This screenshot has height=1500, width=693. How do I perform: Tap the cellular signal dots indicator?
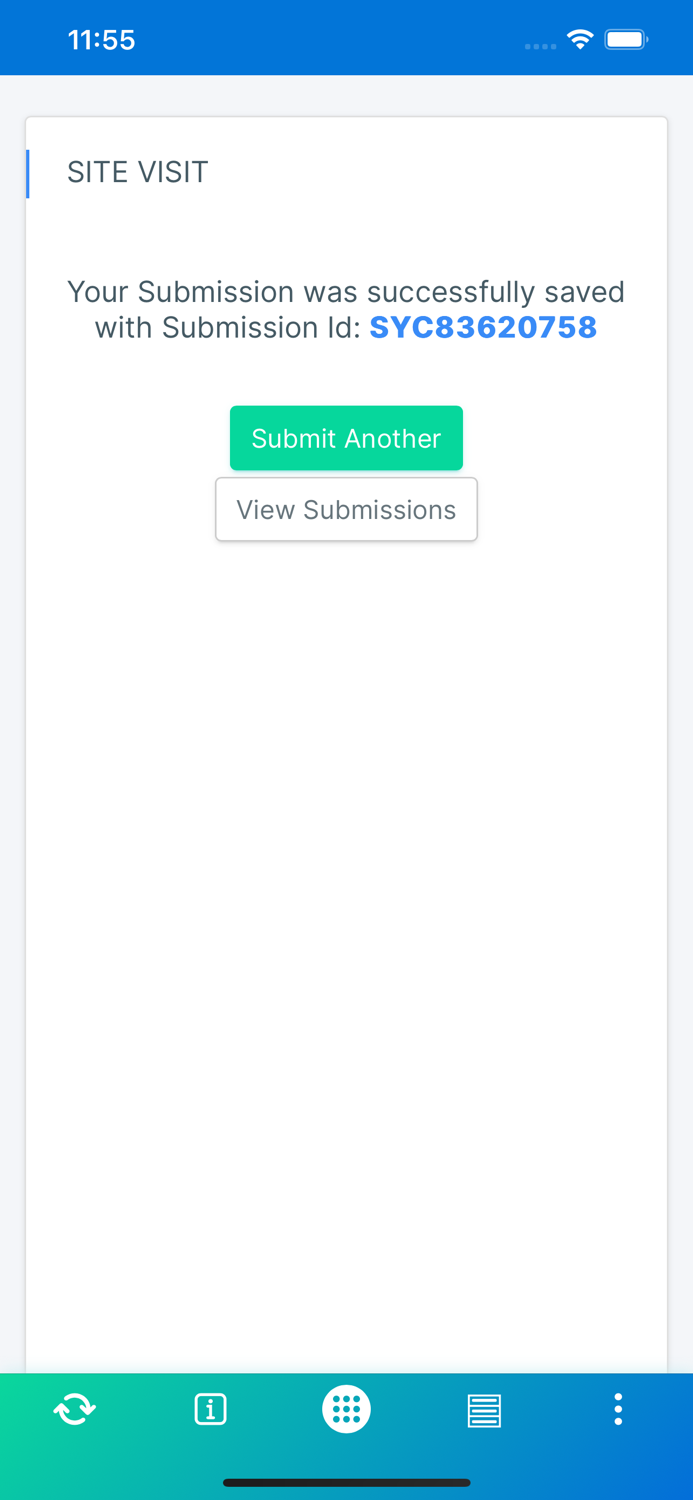pos(540,45)
